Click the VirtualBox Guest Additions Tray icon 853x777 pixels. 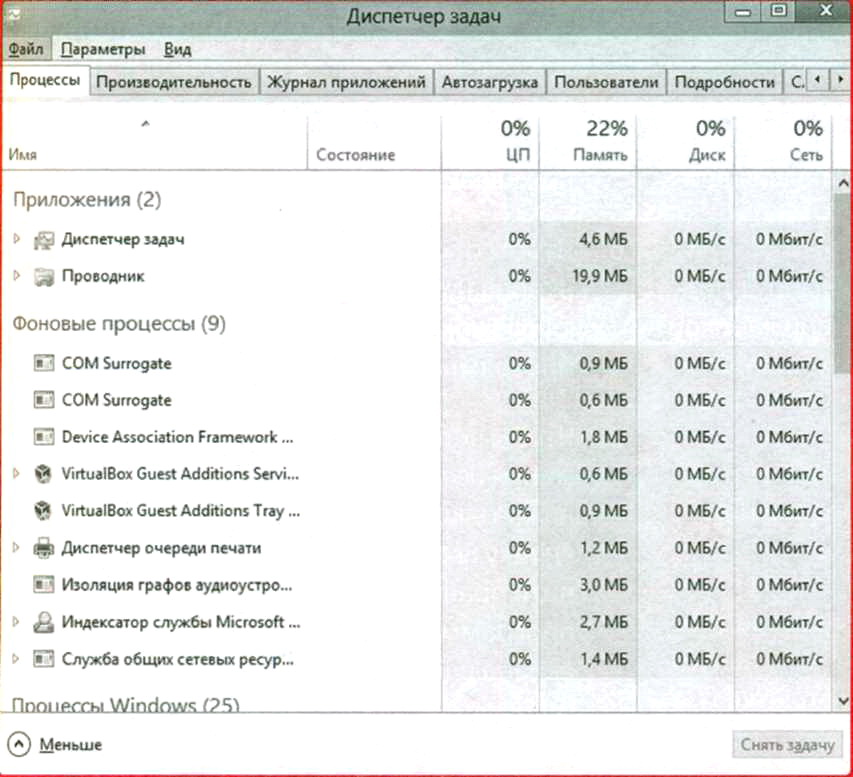43,511
